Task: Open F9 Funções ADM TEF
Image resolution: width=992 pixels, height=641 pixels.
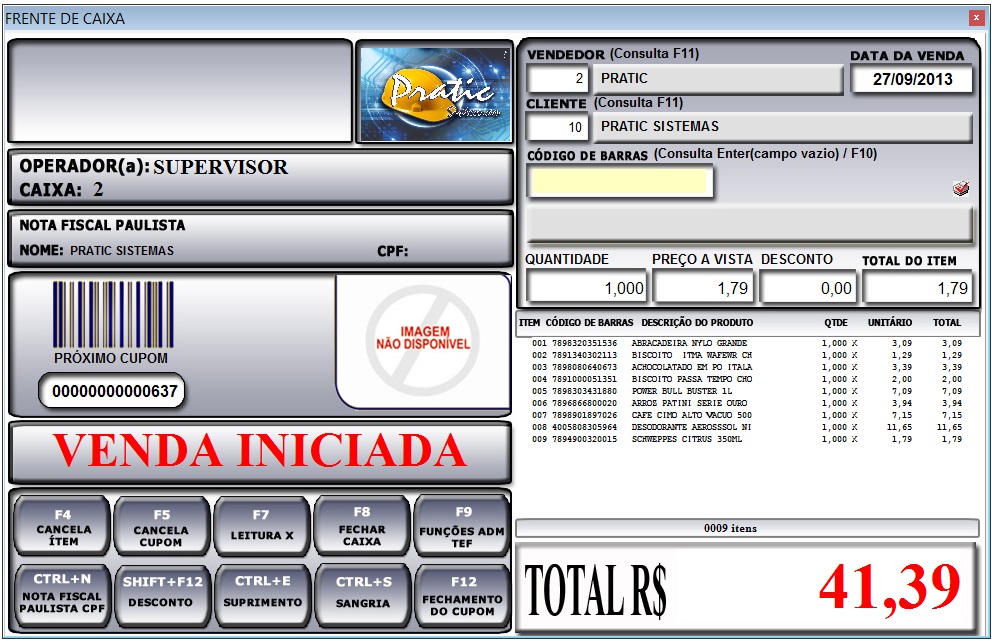Action: tap(462, 525)
